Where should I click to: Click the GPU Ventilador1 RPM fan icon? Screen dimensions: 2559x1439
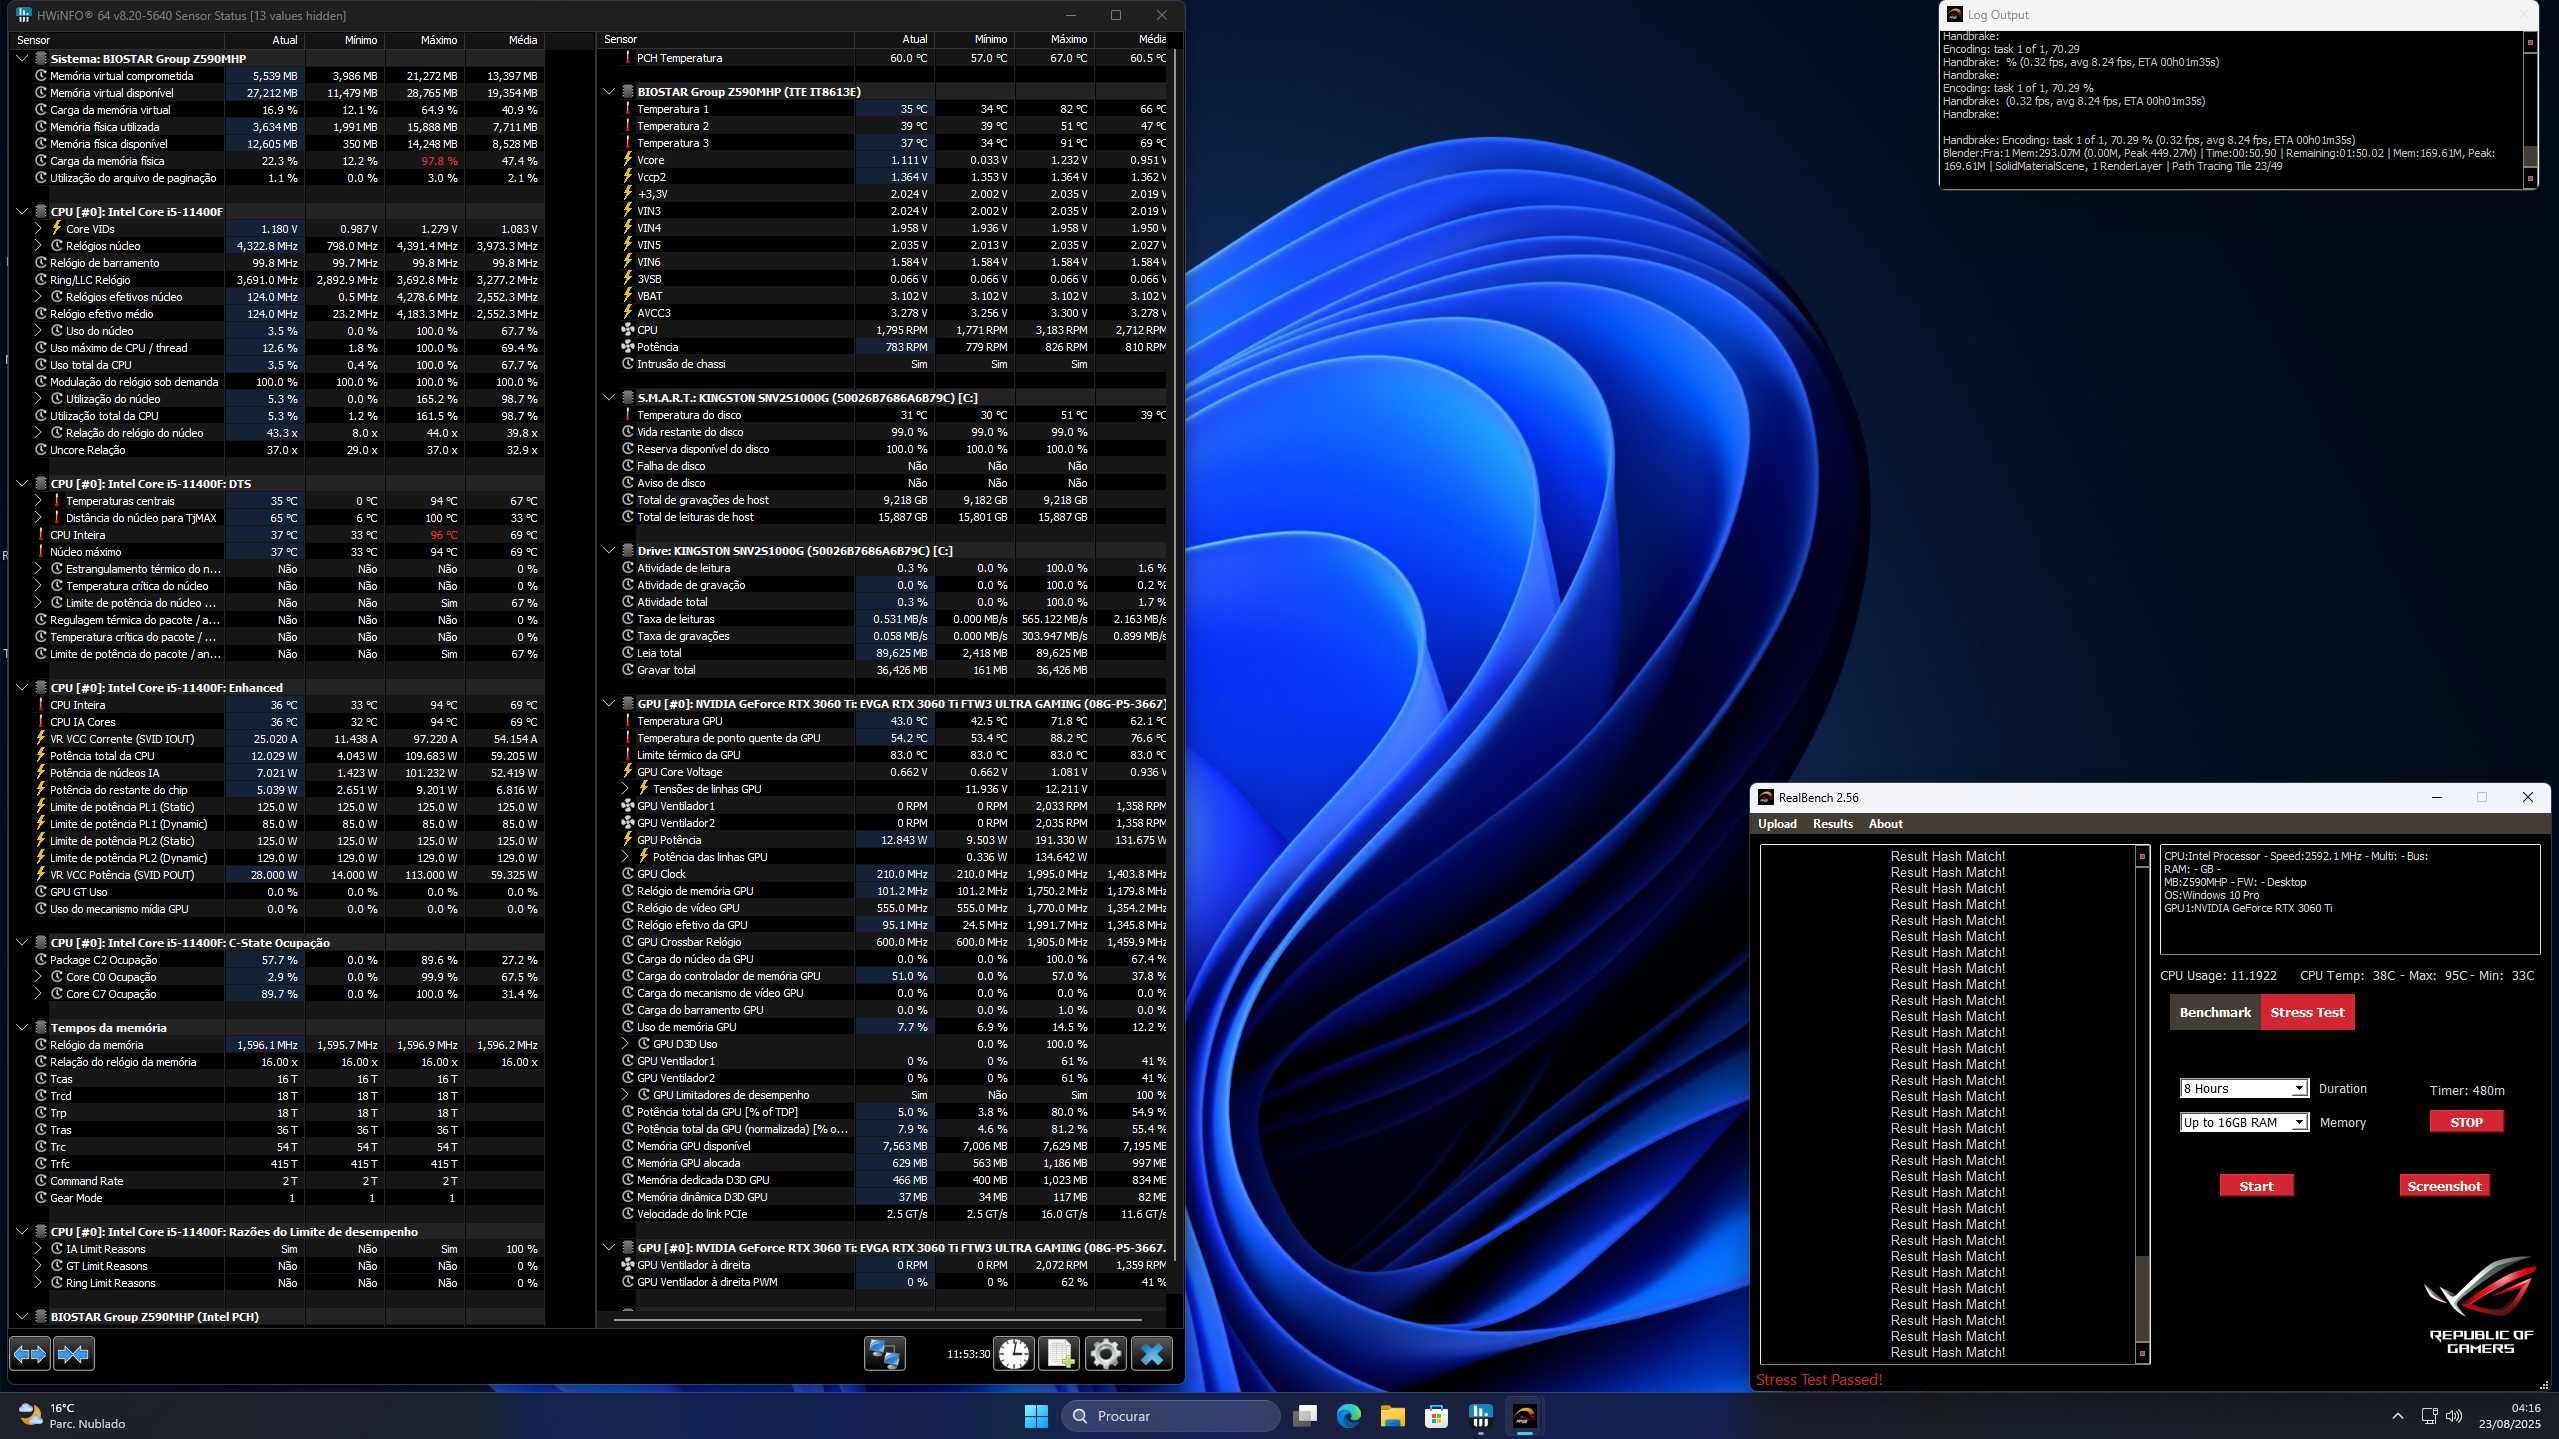[627, 806]
